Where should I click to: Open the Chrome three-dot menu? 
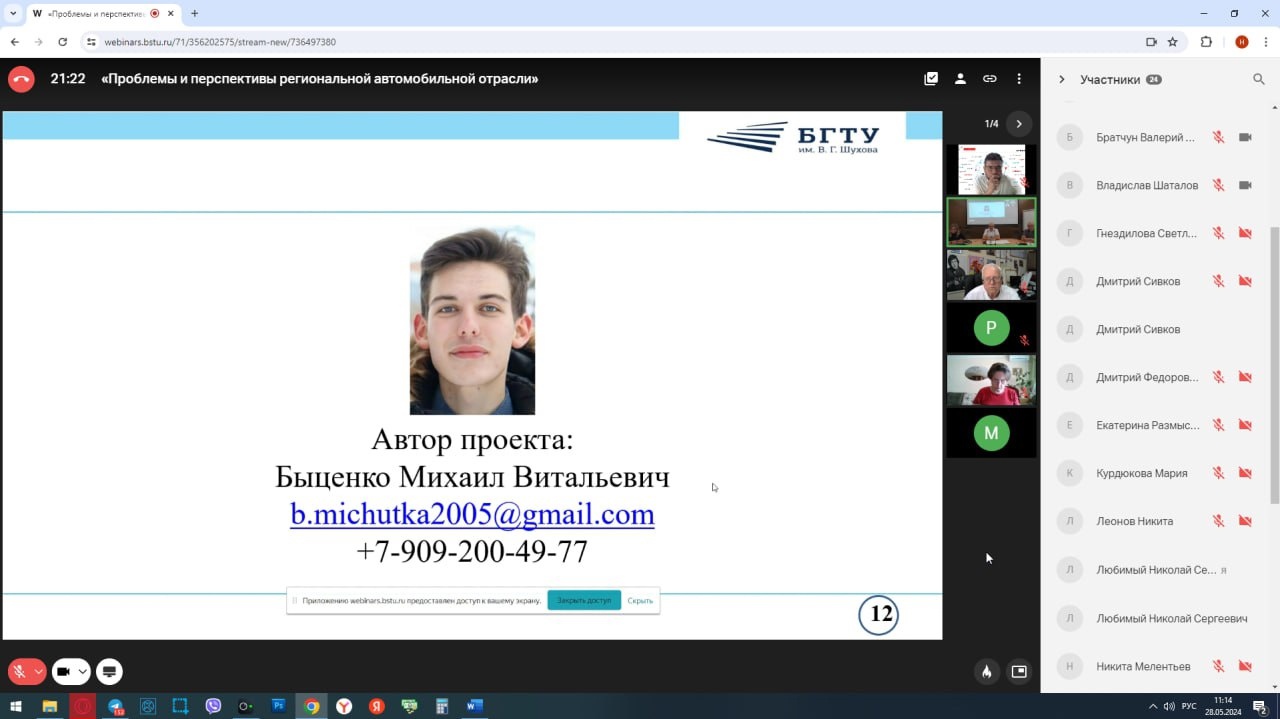click(x=1264, y=42)
